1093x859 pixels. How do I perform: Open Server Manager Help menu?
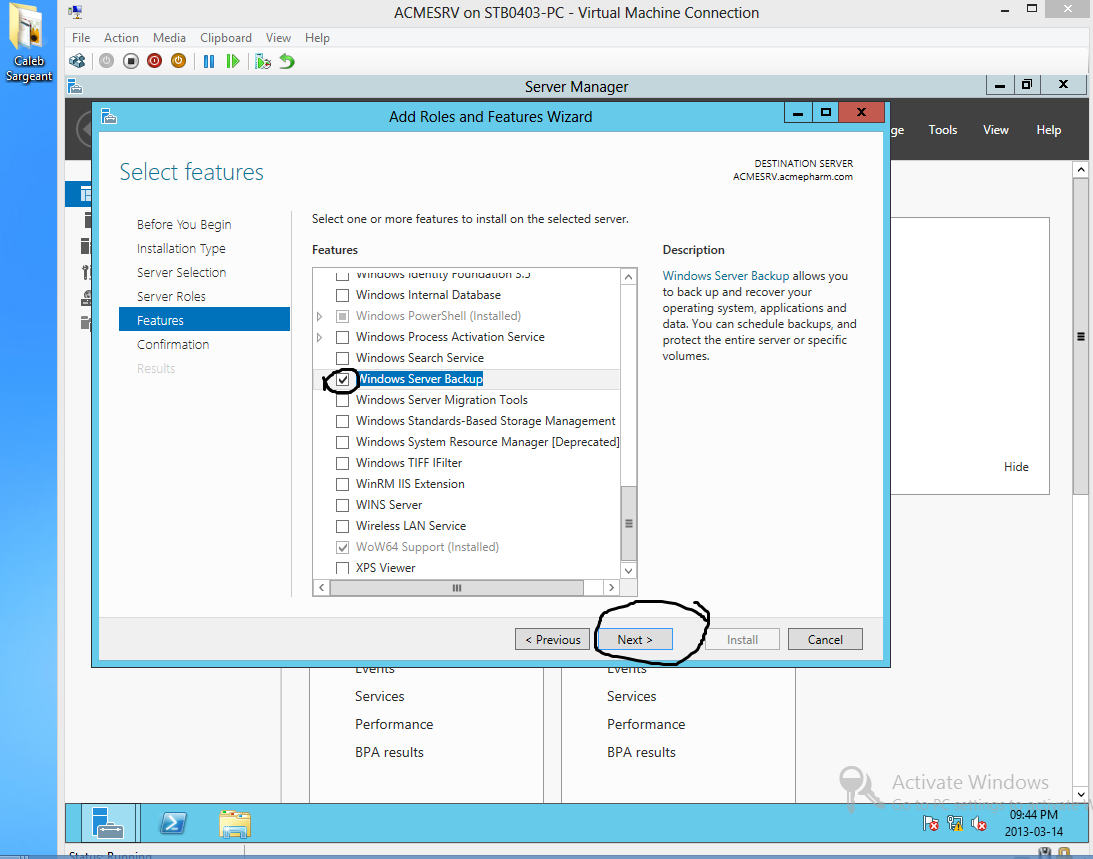point(1048,130)
